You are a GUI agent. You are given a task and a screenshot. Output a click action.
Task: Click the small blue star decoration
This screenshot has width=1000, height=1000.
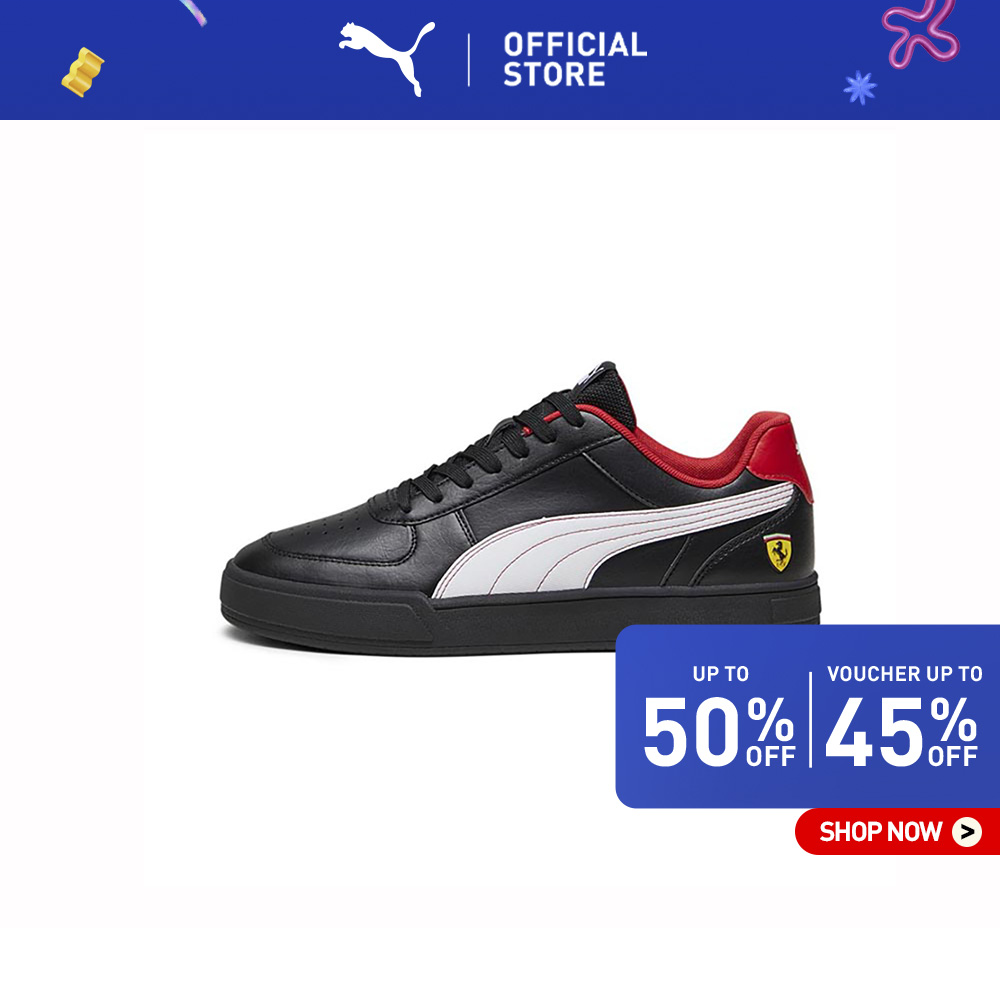point(860,87)
